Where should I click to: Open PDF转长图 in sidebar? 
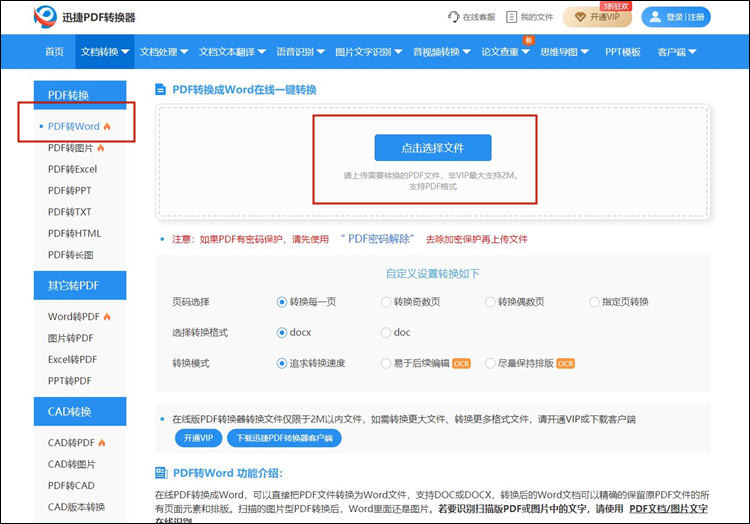click(x=70, y=255)
